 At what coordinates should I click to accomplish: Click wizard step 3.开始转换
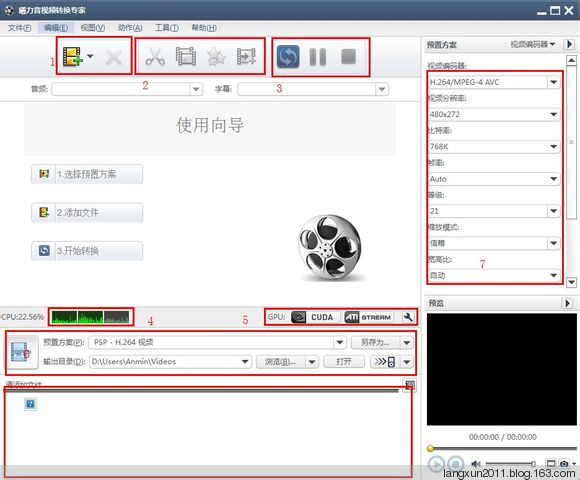point(87,251)
